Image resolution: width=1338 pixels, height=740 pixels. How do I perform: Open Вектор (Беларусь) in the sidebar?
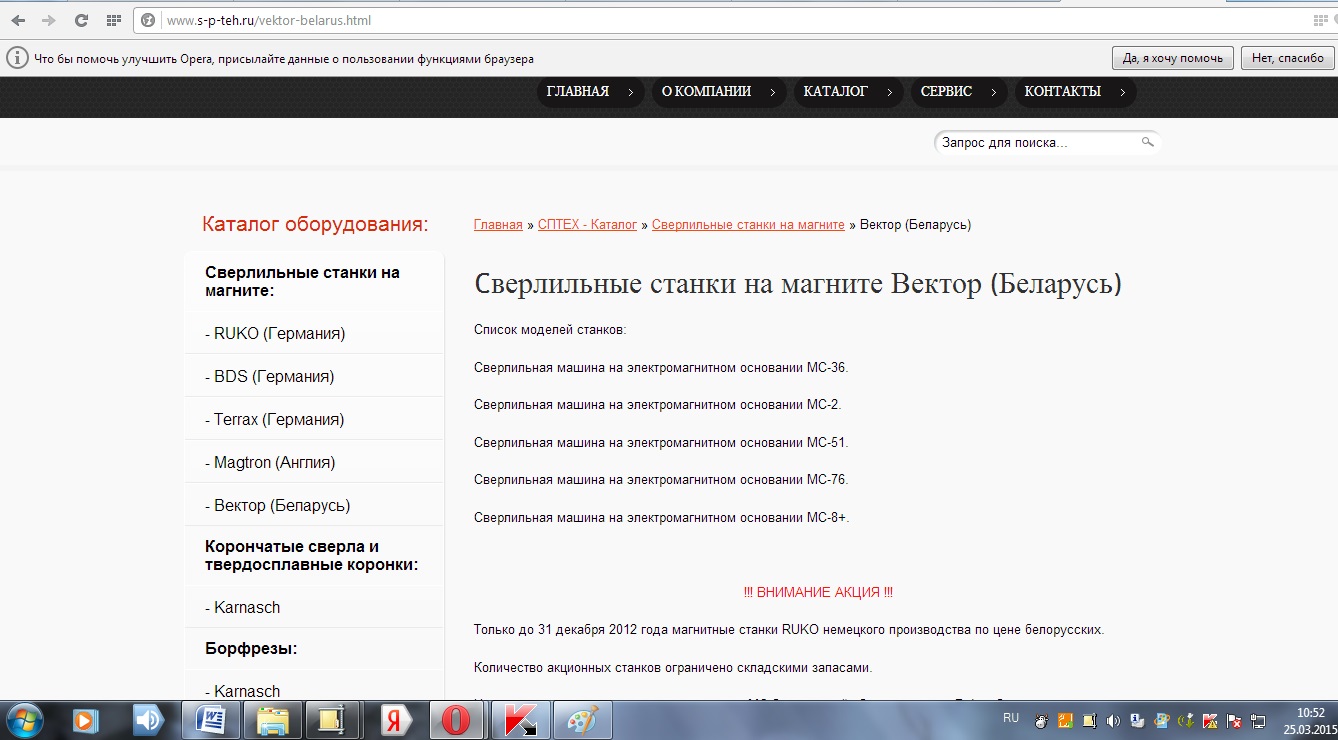click(278, 505)
